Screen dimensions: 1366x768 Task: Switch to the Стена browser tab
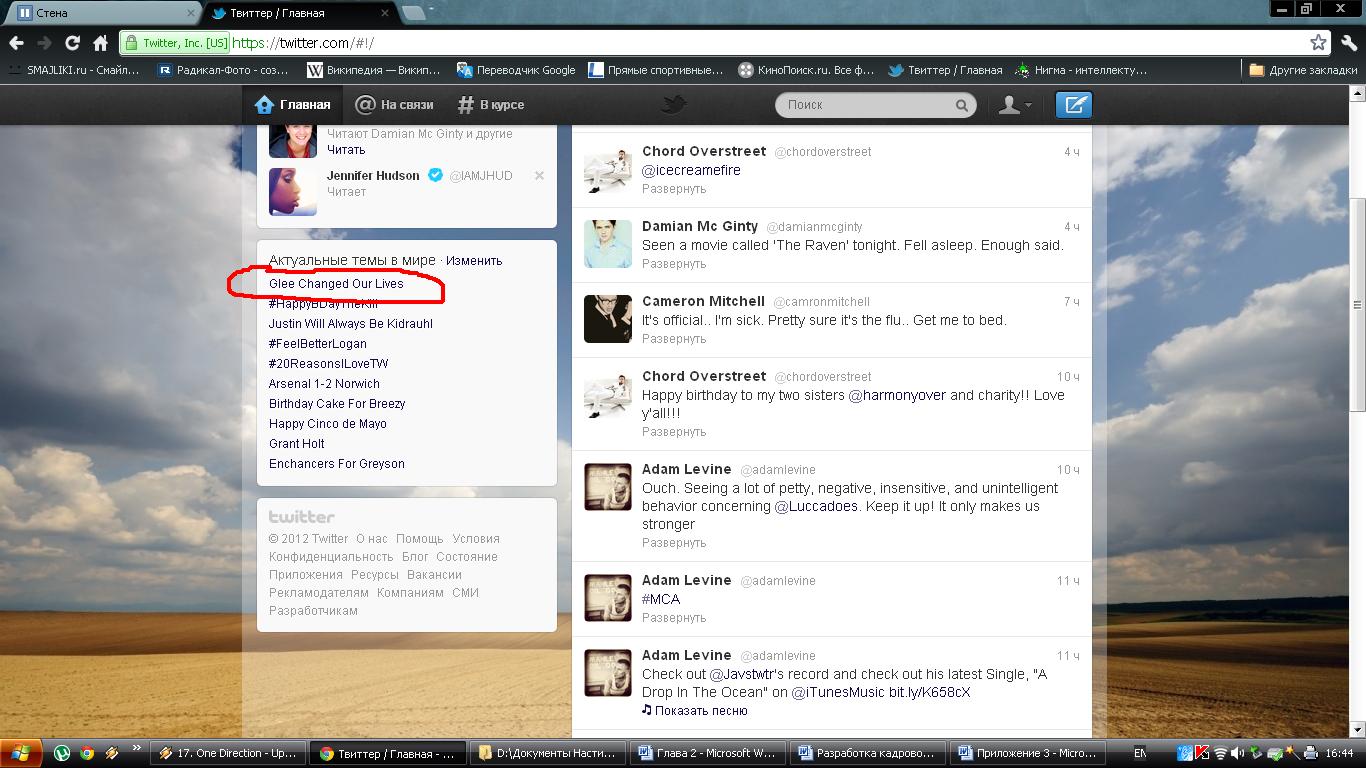click(103, 14)
